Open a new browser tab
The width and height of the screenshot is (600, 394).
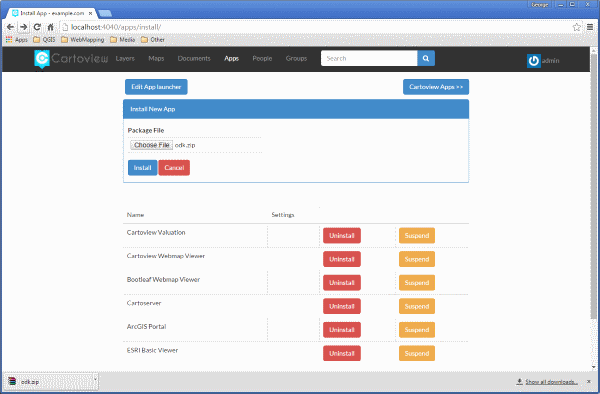(x=104, y=13)
